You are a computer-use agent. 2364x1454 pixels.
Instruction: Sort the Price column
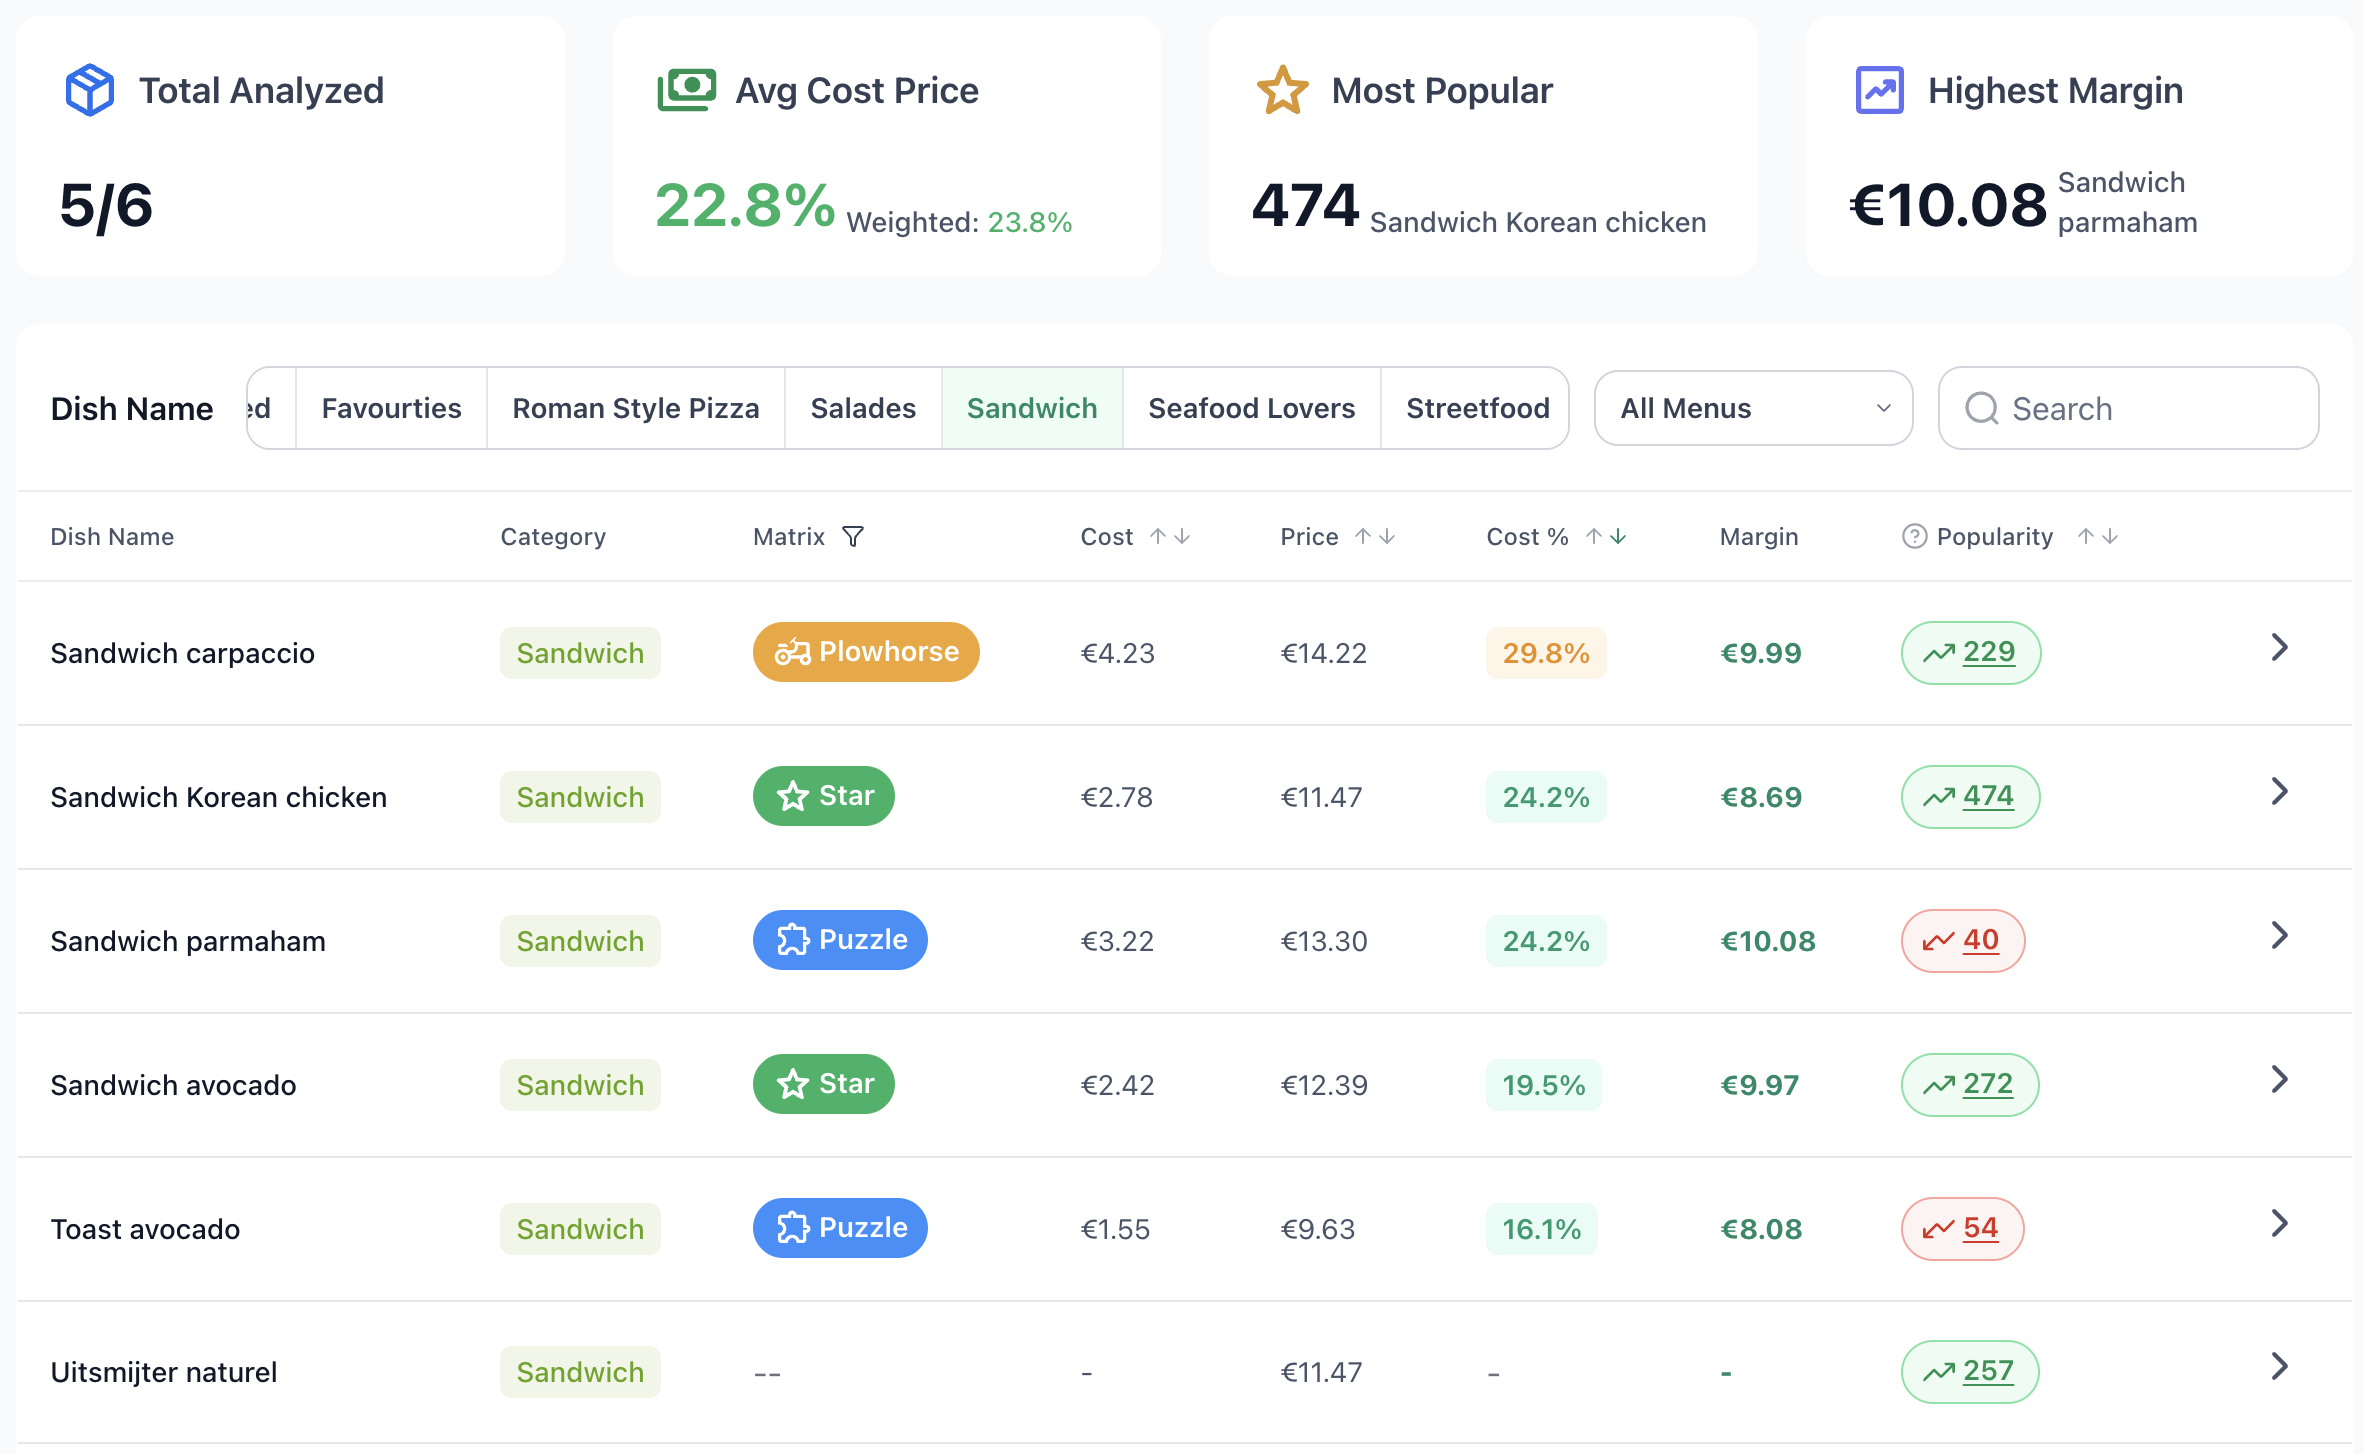(1375, 537)
